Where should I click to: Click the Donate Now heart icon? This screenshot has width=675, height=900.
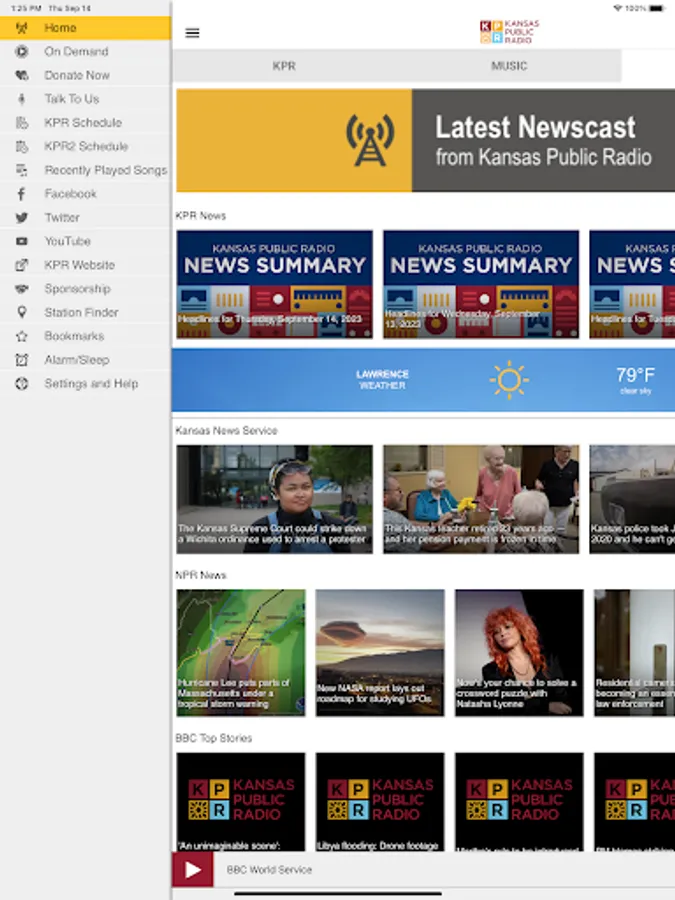click(x=22, y=75)
